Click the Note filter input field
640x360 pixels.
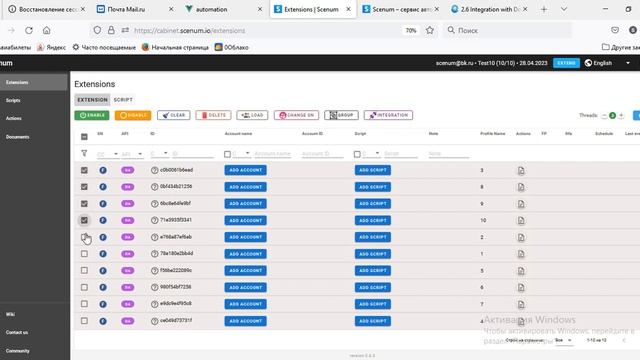coord(449,154)
